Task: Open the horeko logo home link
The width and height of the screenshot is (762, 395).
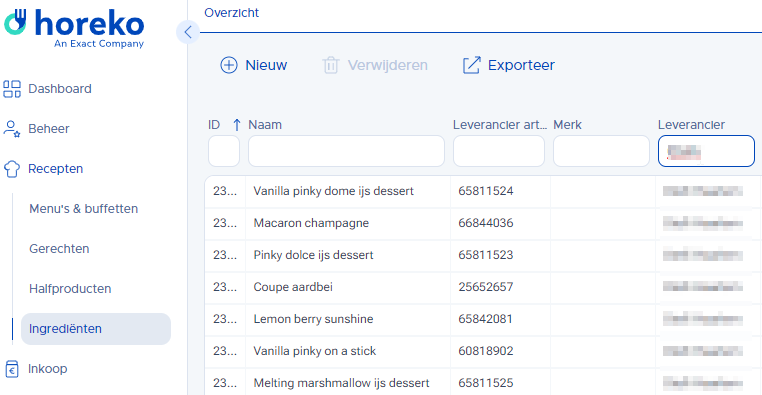Action: [x=74, y=28]
